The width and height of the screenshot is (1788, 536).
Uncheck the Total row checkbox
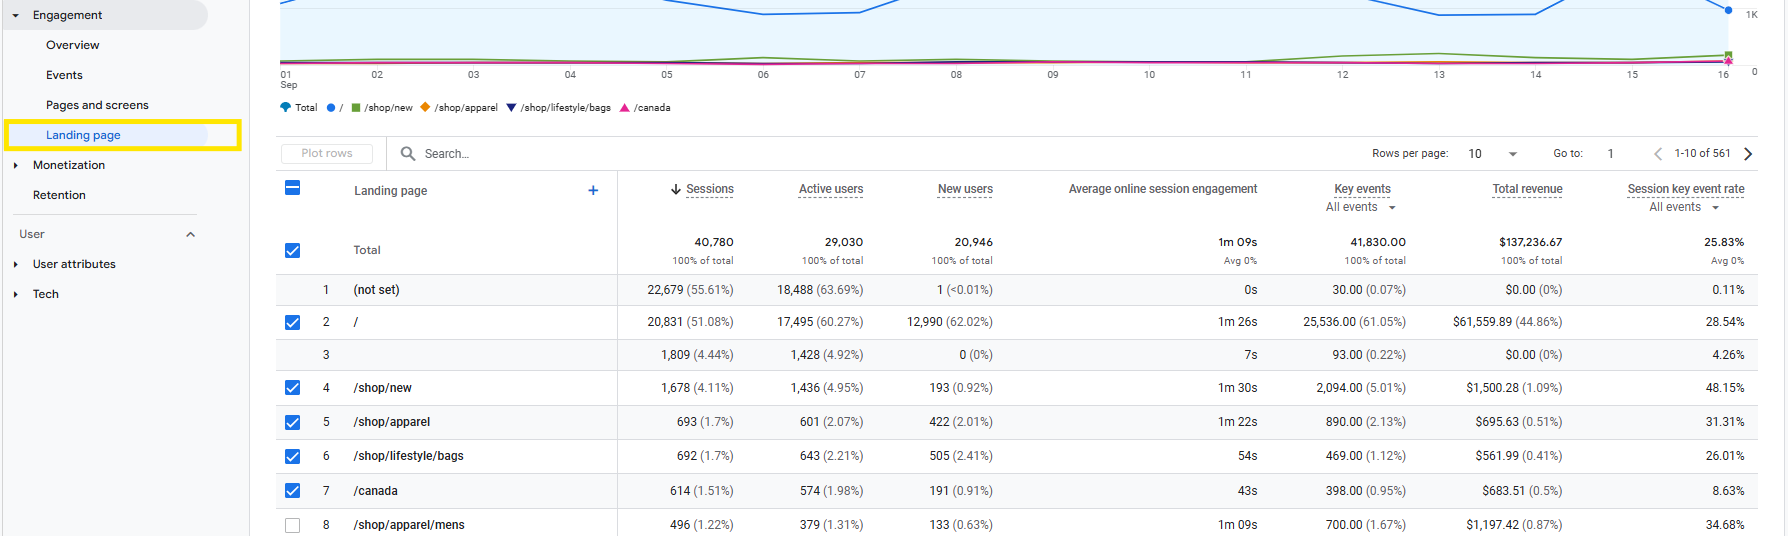tap(292, 250)
